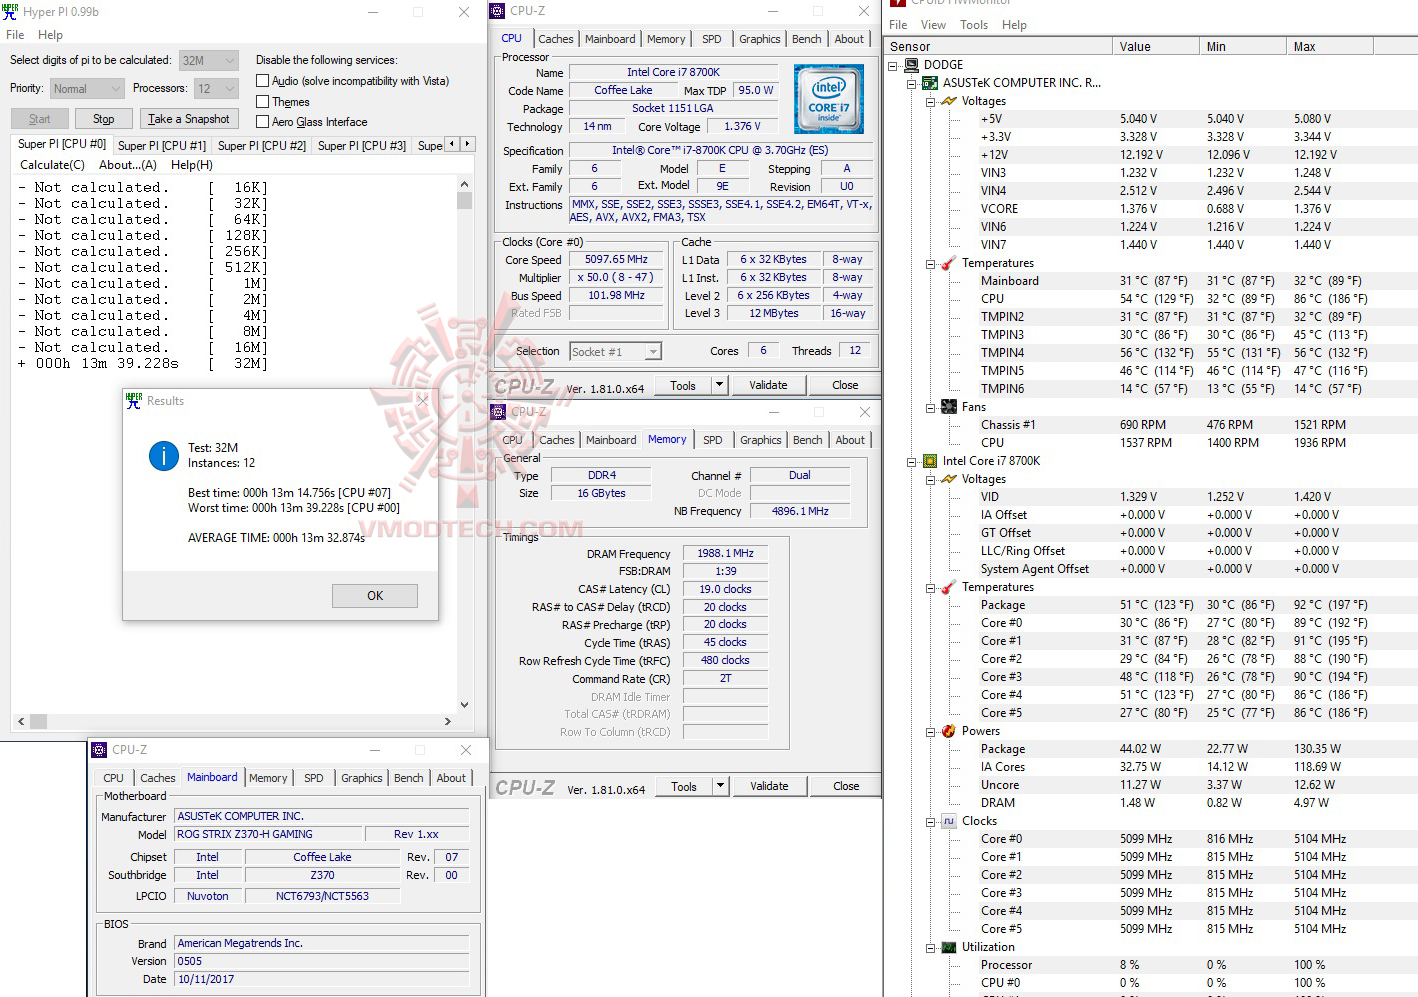Click Tools button in CPU-Z Memory-tab window

(x=684, y=786)
